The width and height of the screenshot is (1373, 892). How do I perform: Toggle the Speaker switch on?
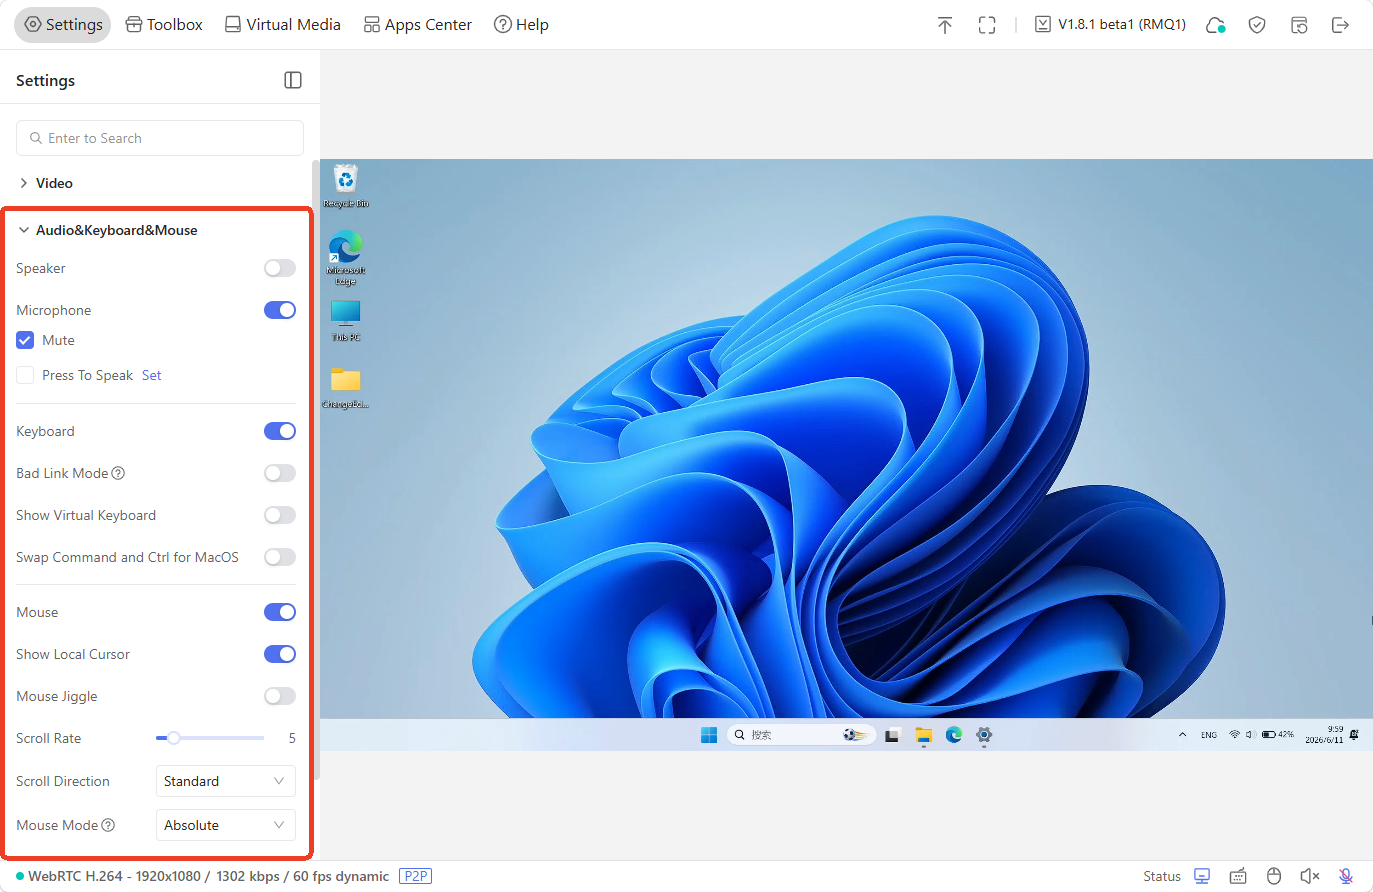click(x=280, y=268)
